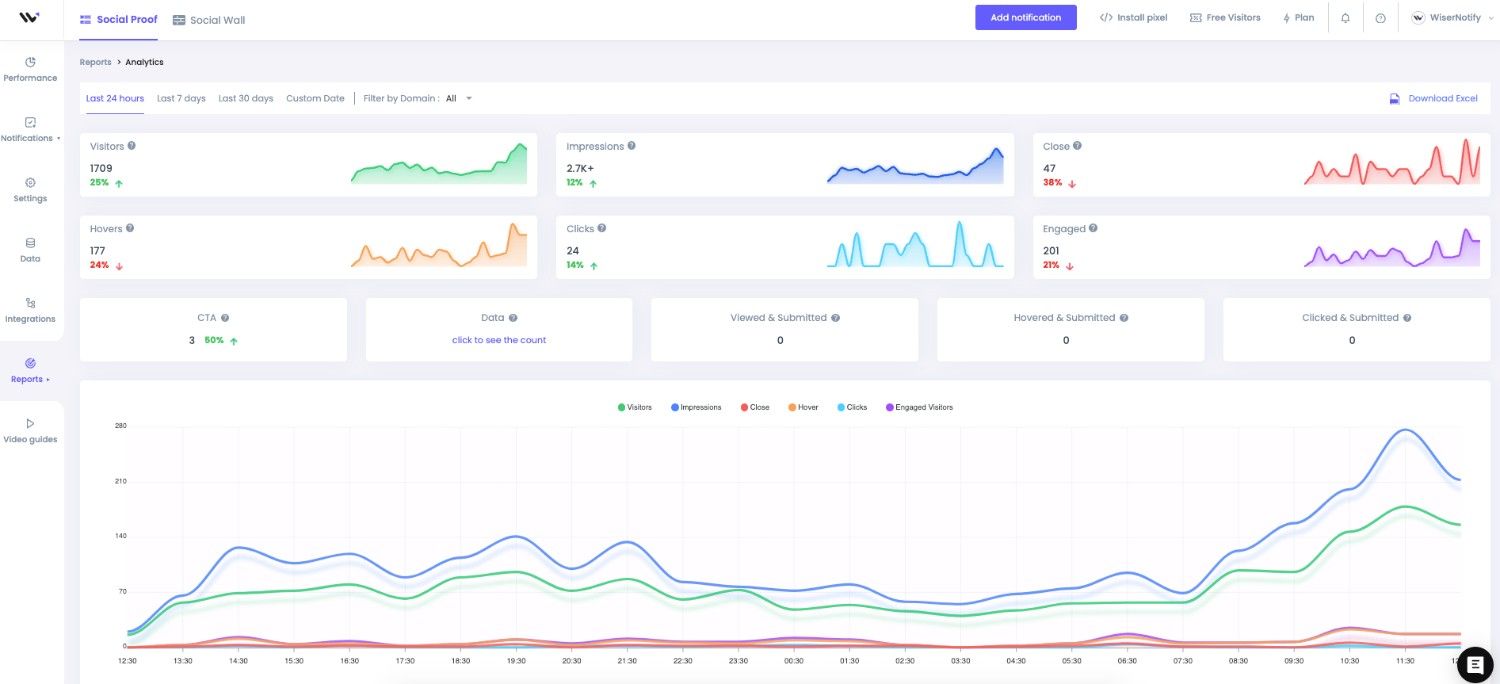Click the Add notification button

[x=1026, y=17]
